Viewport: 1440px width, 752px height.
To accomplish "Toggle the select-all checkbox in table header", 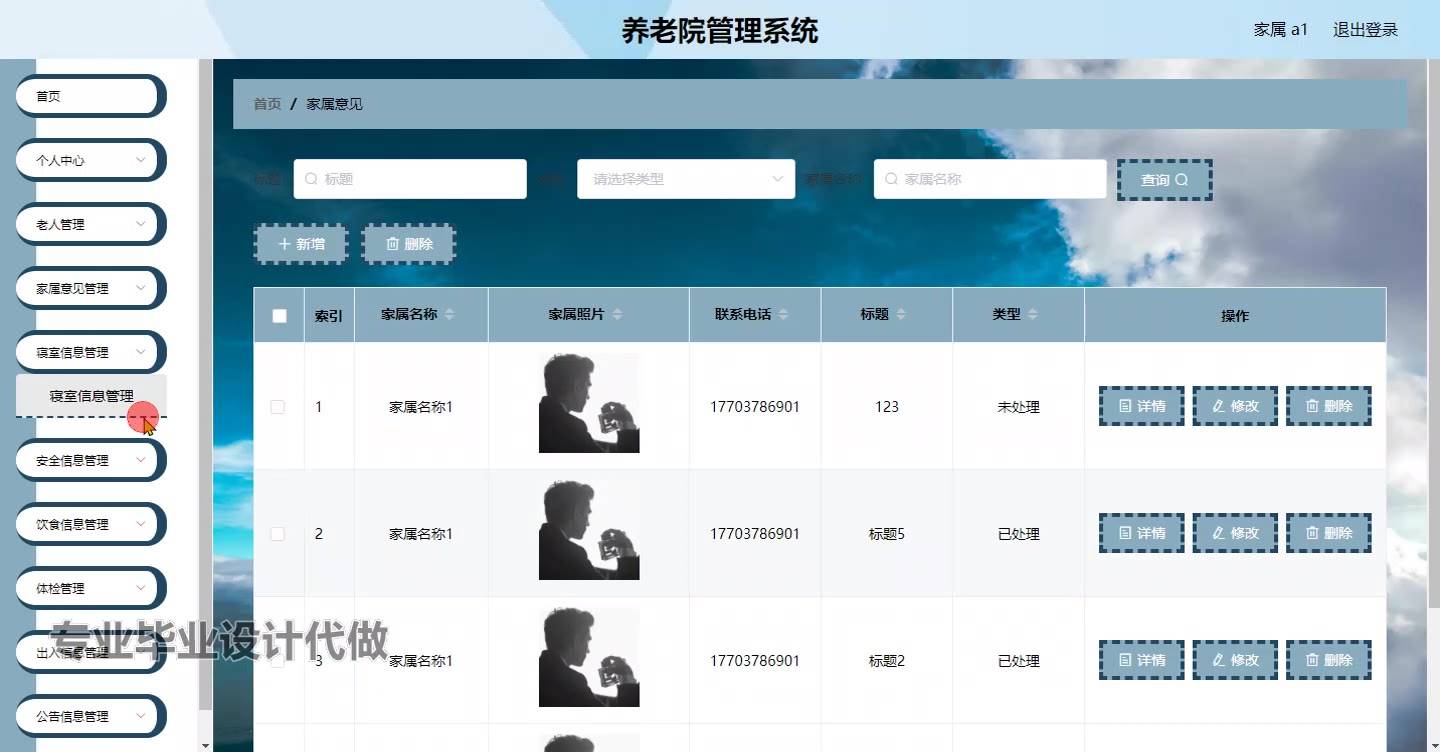I will click(x=279, y=316).
